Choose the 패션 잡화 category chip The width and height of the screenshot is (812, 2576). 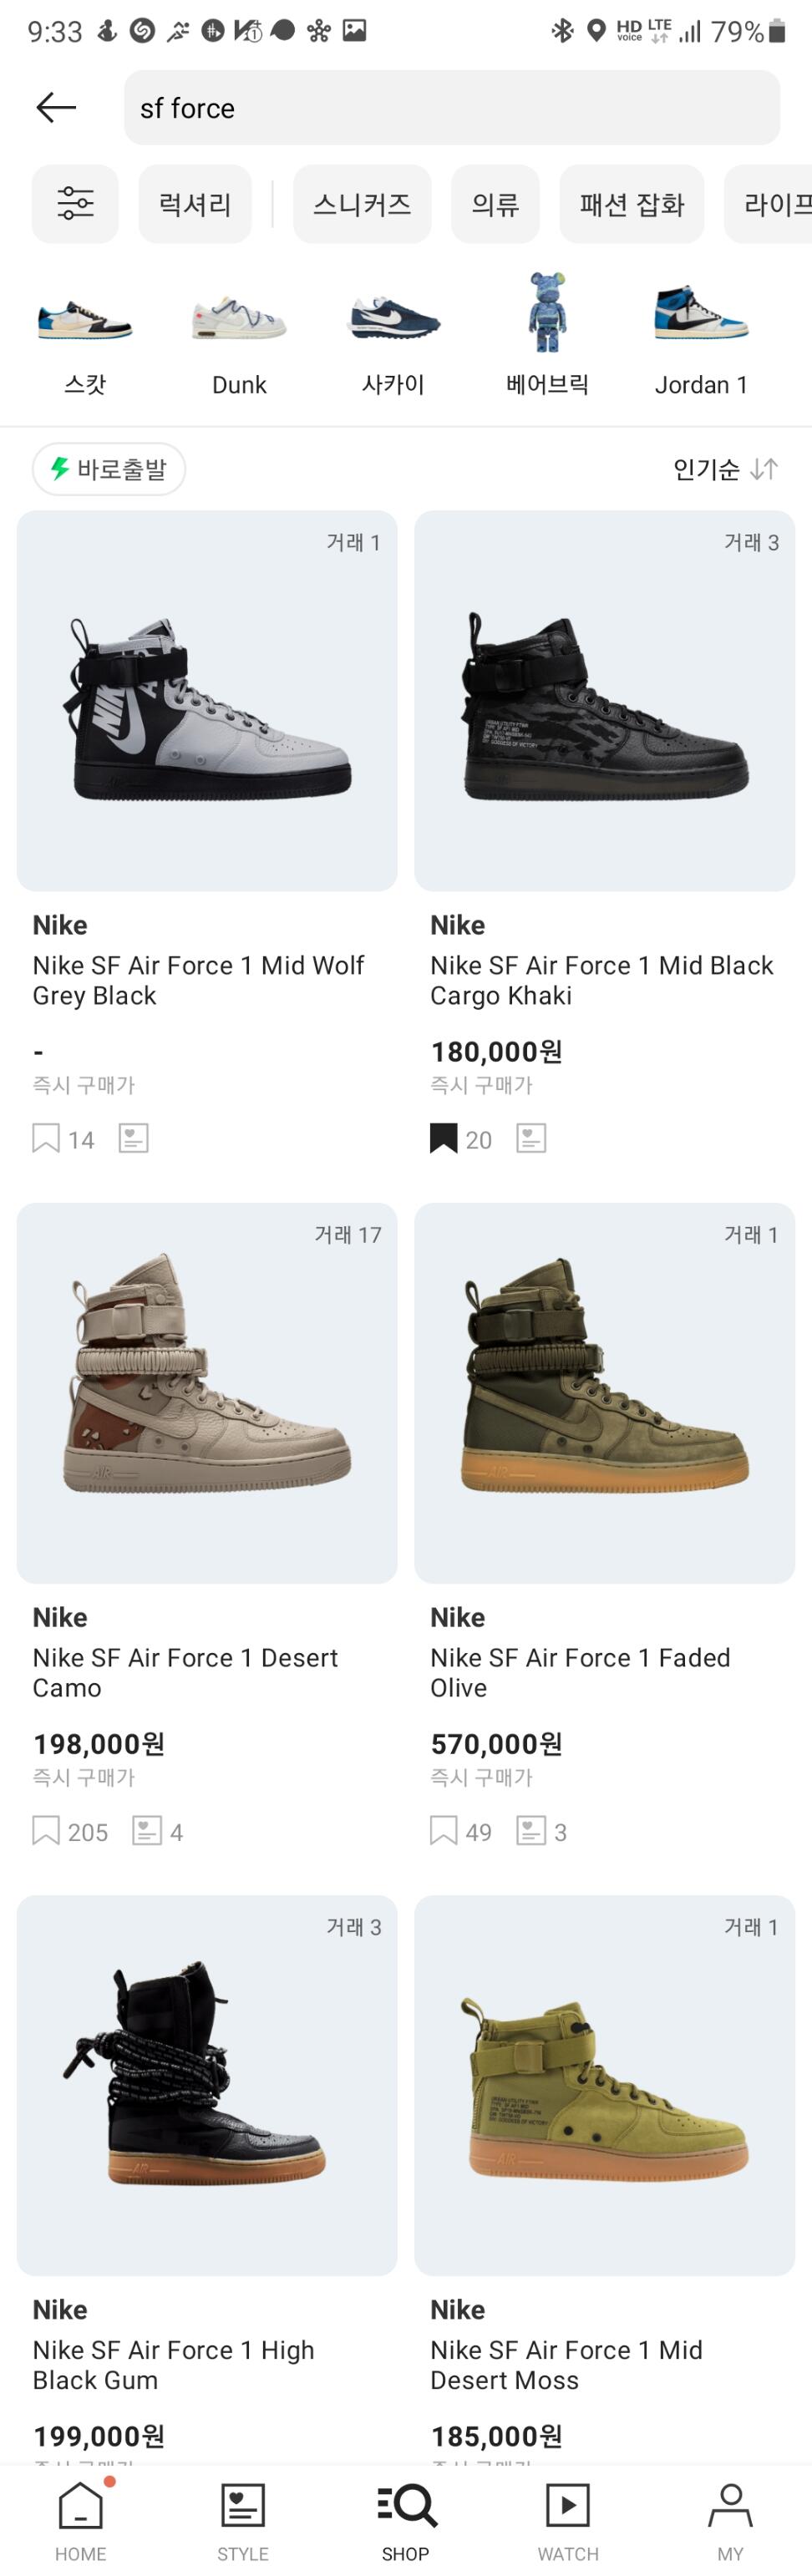click(x=631, y=204)
